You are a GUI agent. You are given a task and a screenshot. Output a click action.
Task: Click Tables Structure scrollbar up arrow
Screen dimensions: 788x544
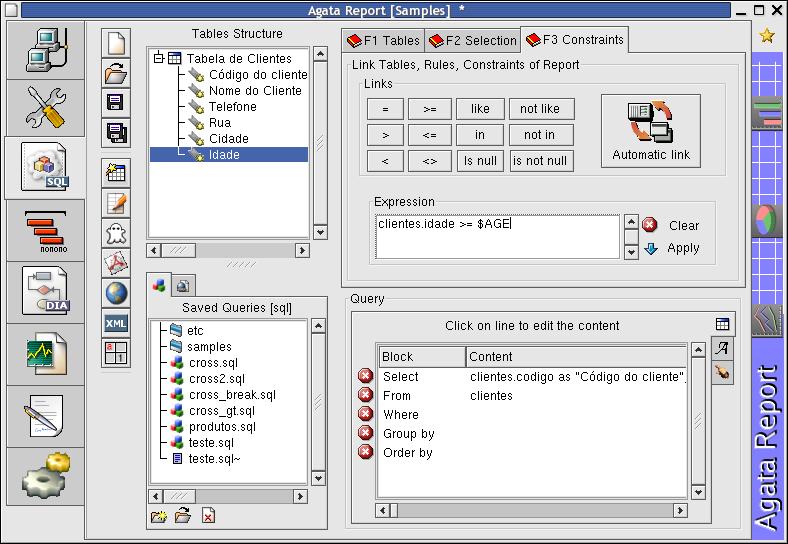click(320, 54)
